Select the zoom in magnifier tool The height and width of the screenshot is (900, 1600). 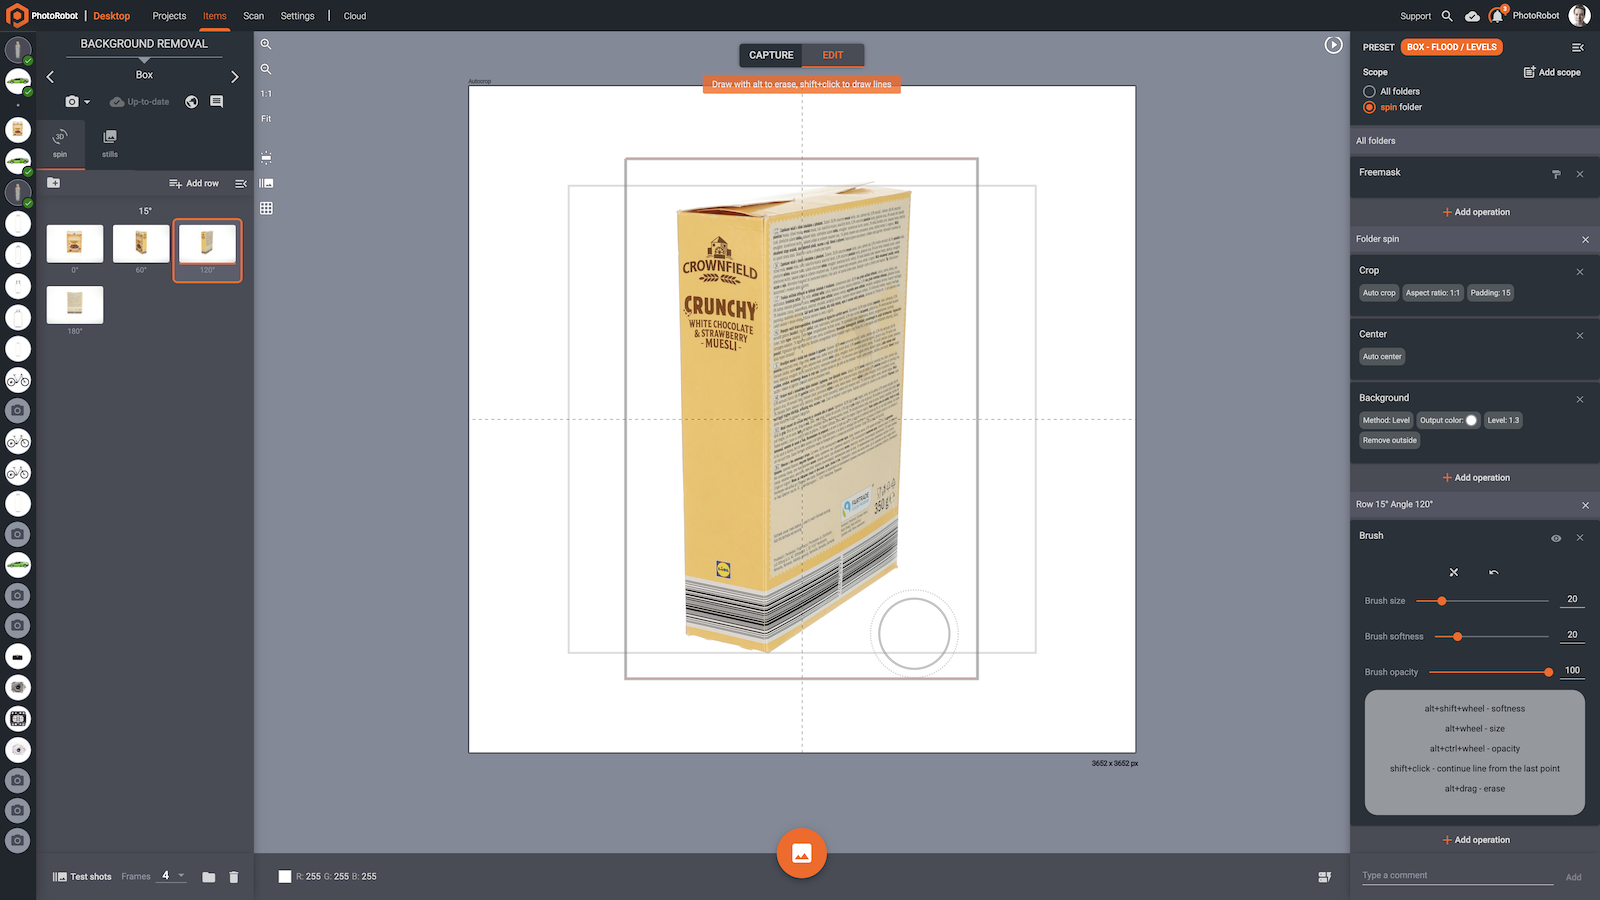(266, 44)
